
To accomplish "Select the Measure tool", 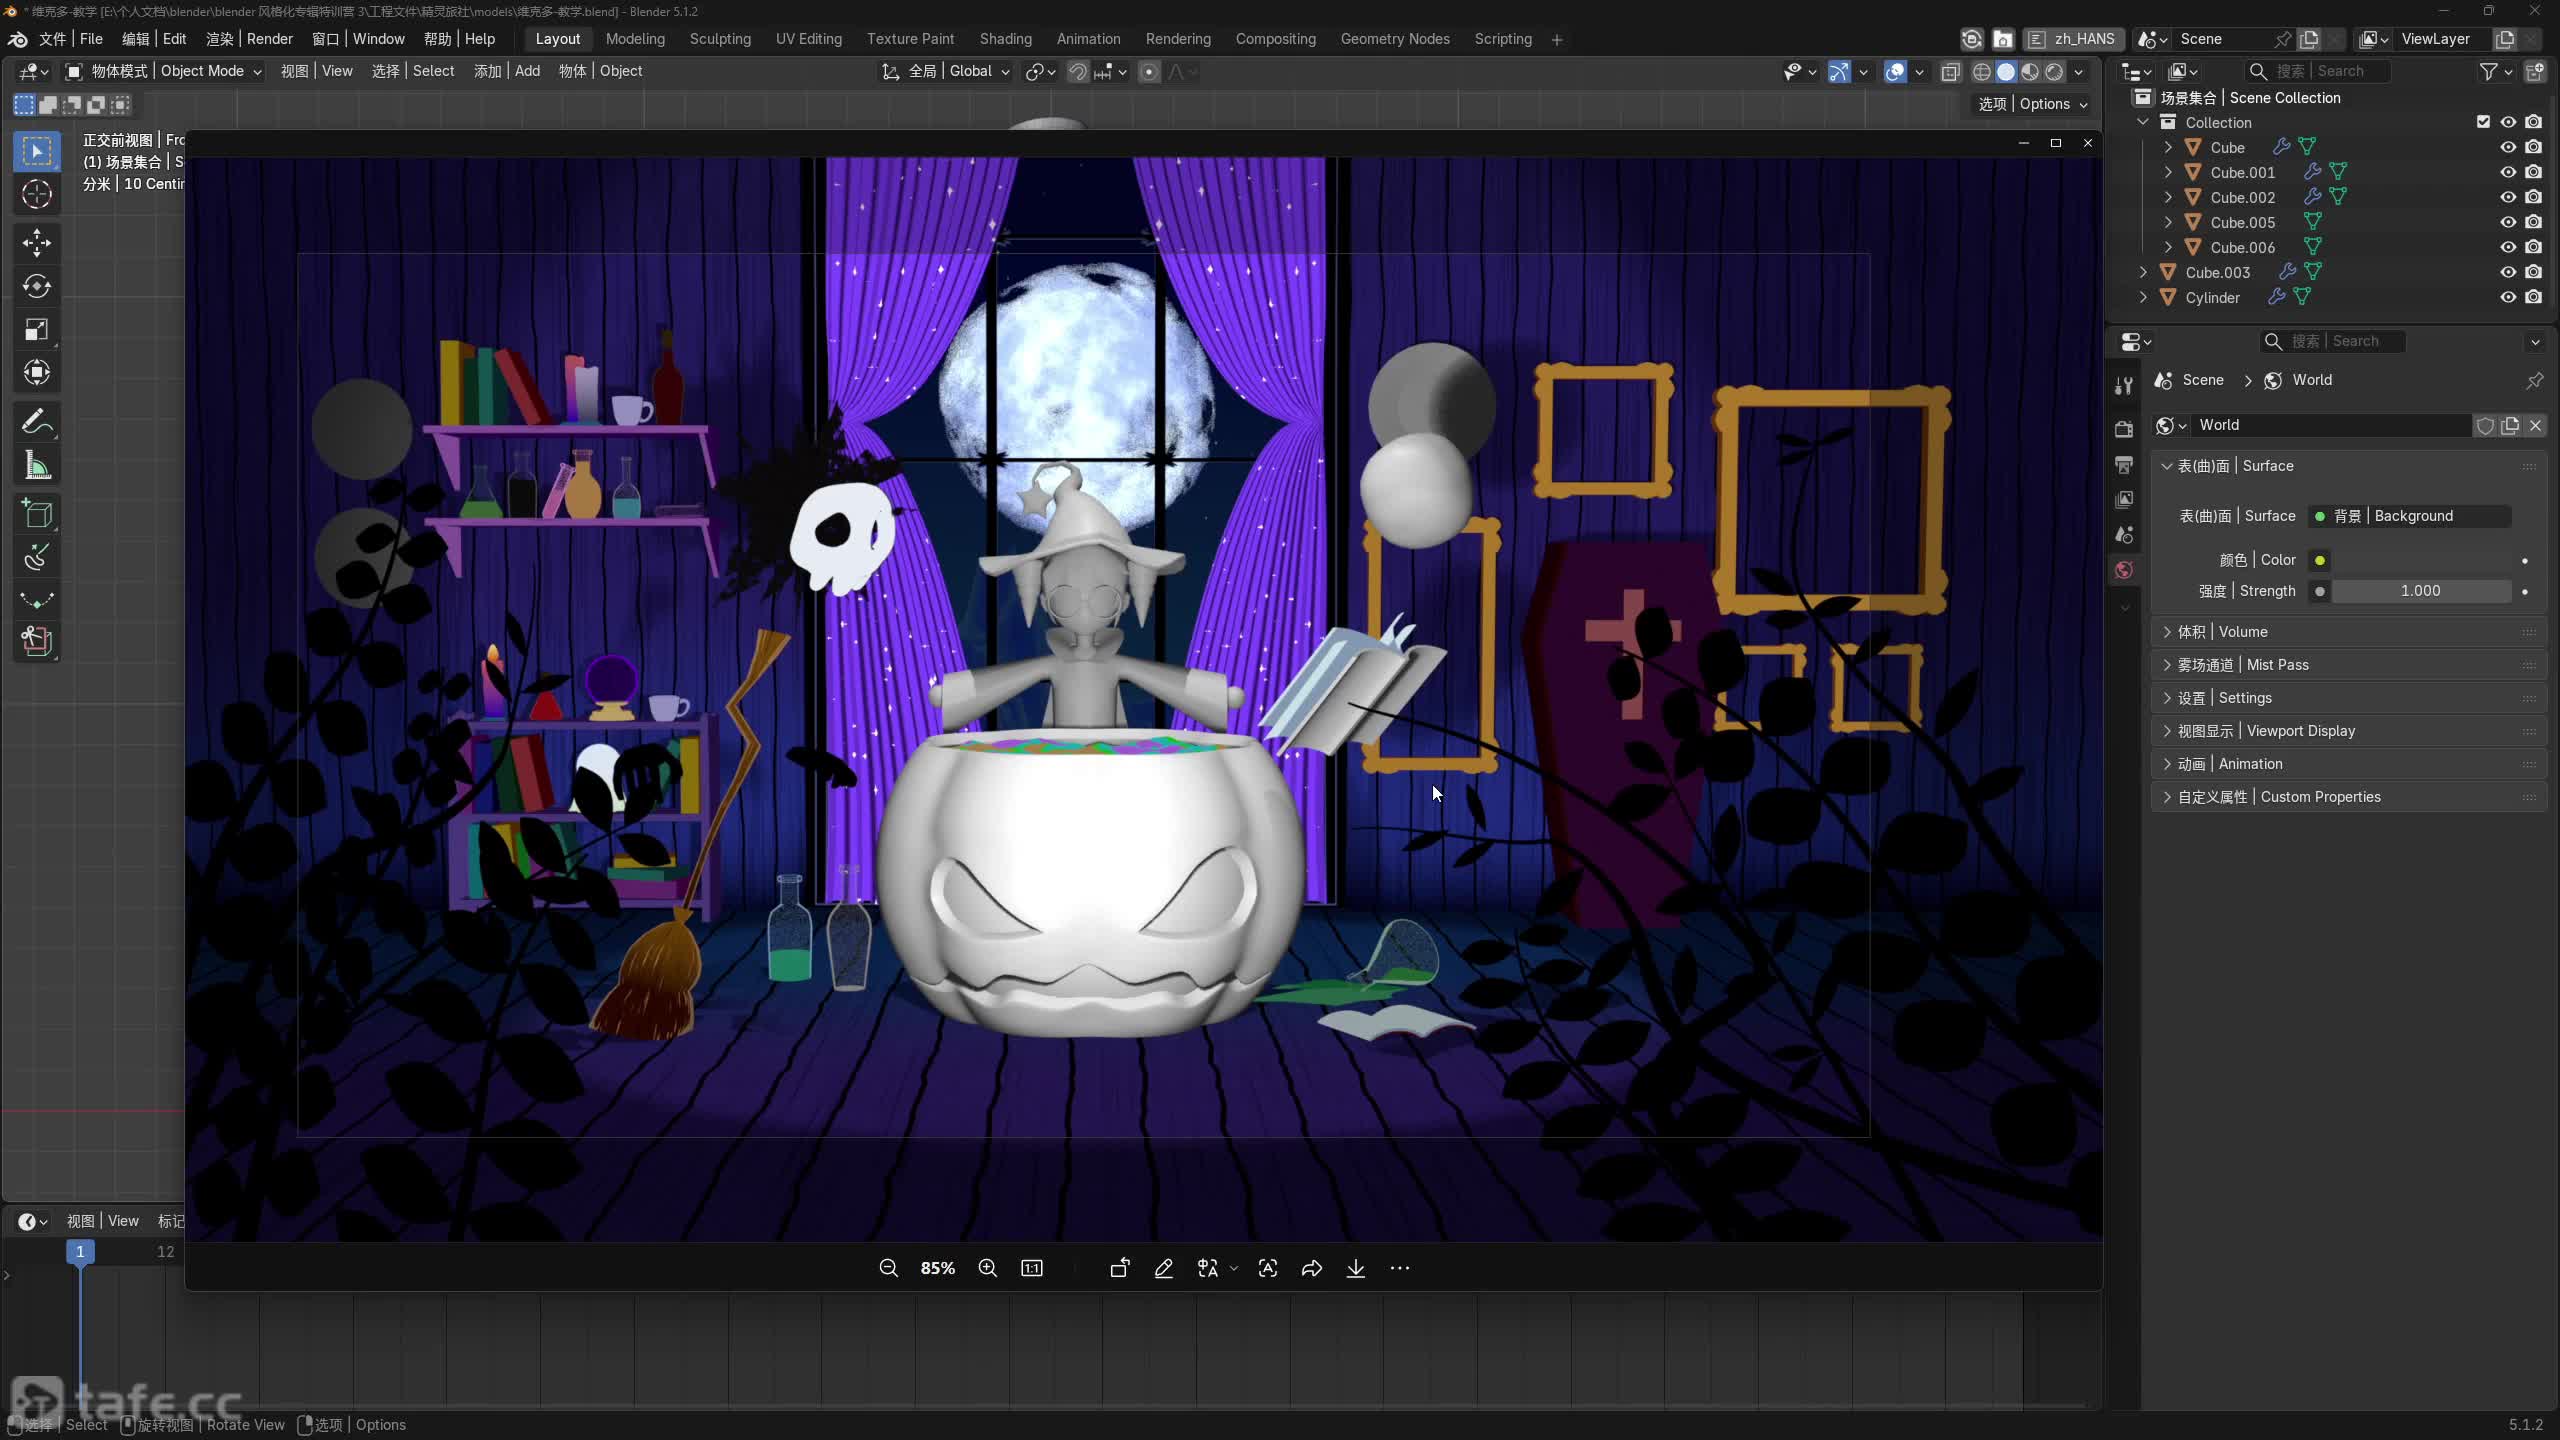I will tap(37, 466).
